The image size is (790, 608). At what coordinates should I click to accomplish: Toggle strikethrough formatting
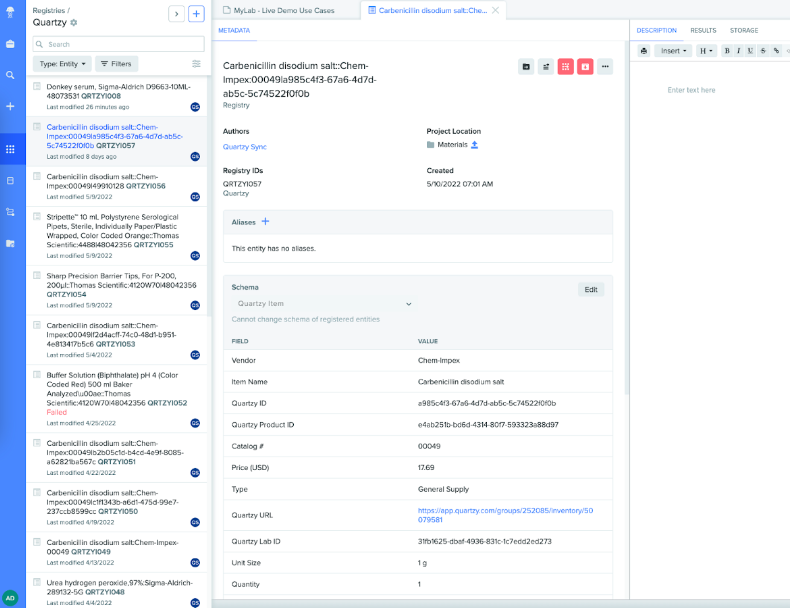click(x=763, y=51)
